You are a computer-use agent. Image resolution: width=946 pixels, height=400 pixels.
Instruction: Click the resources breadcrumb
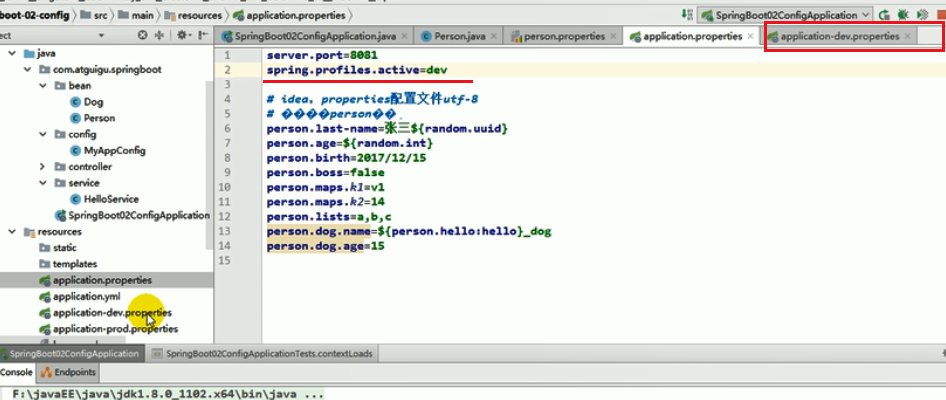[x=194, y=14]
